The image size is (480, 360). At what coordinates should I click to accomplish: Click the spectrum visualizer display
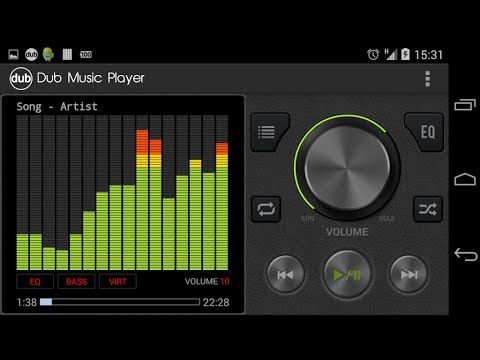[x=122, y=192]
